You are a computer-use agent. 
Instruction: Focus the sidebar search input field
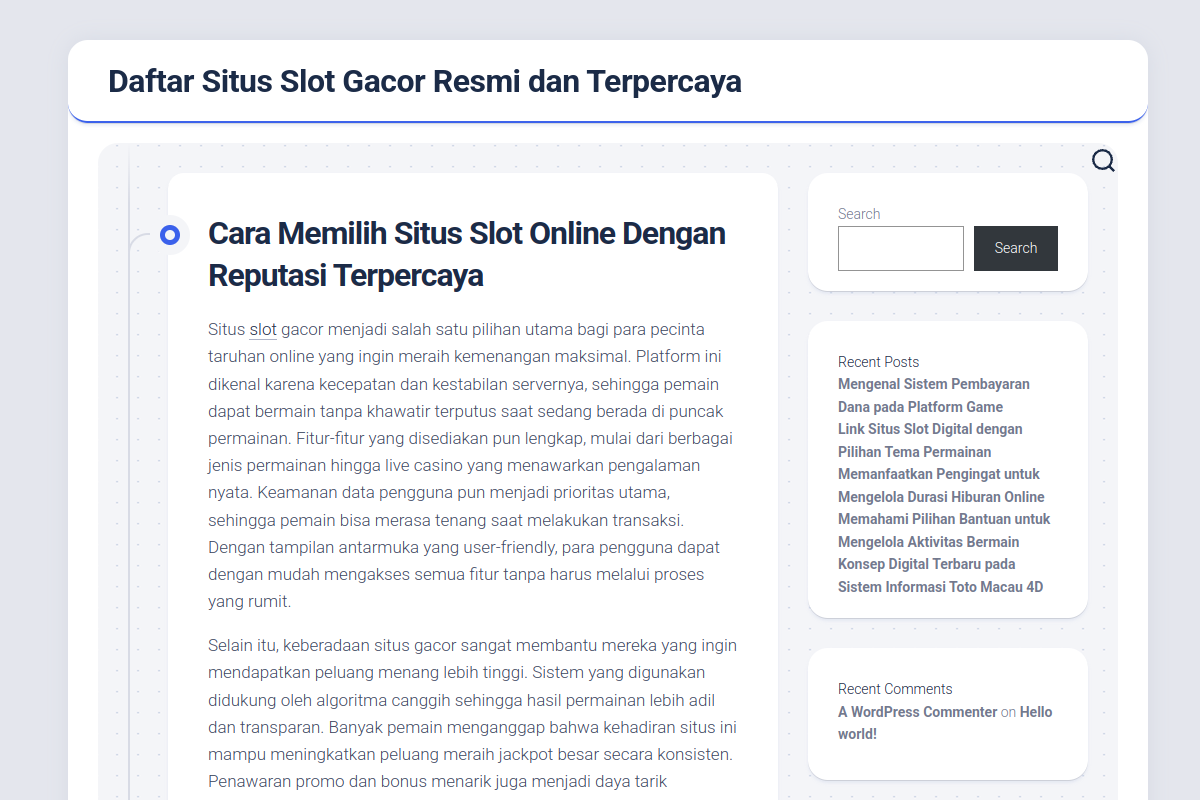click(x=901, y=248)
